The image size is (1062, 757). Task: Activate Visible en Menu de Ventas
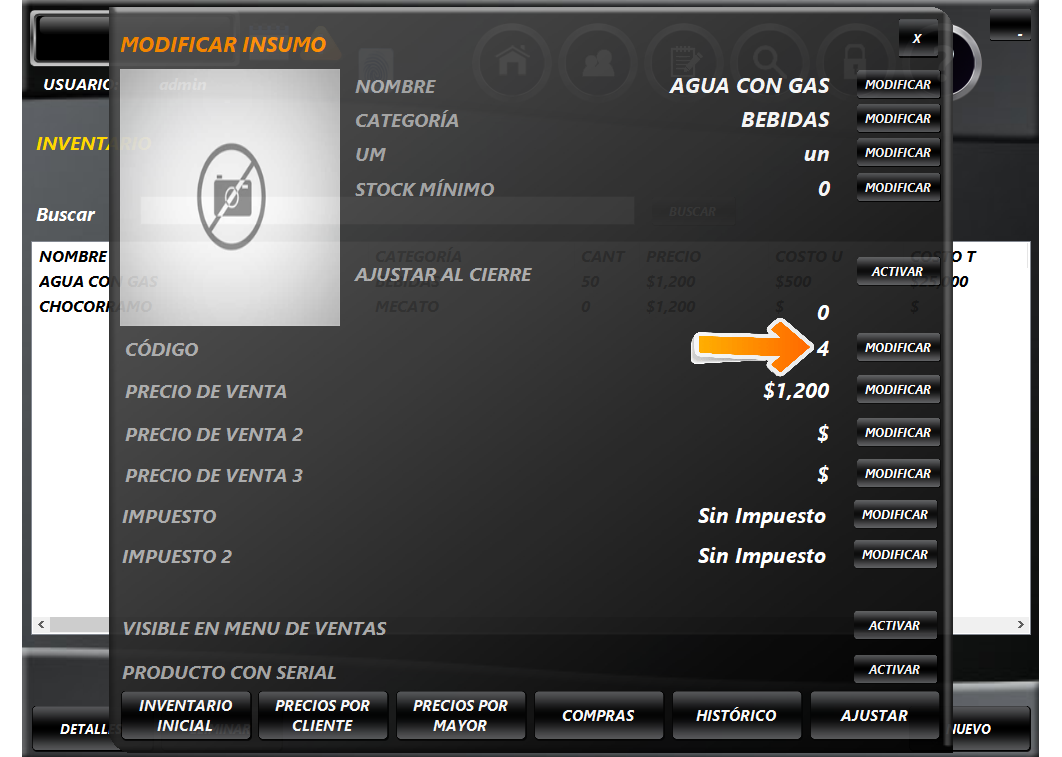click(894, 626)
